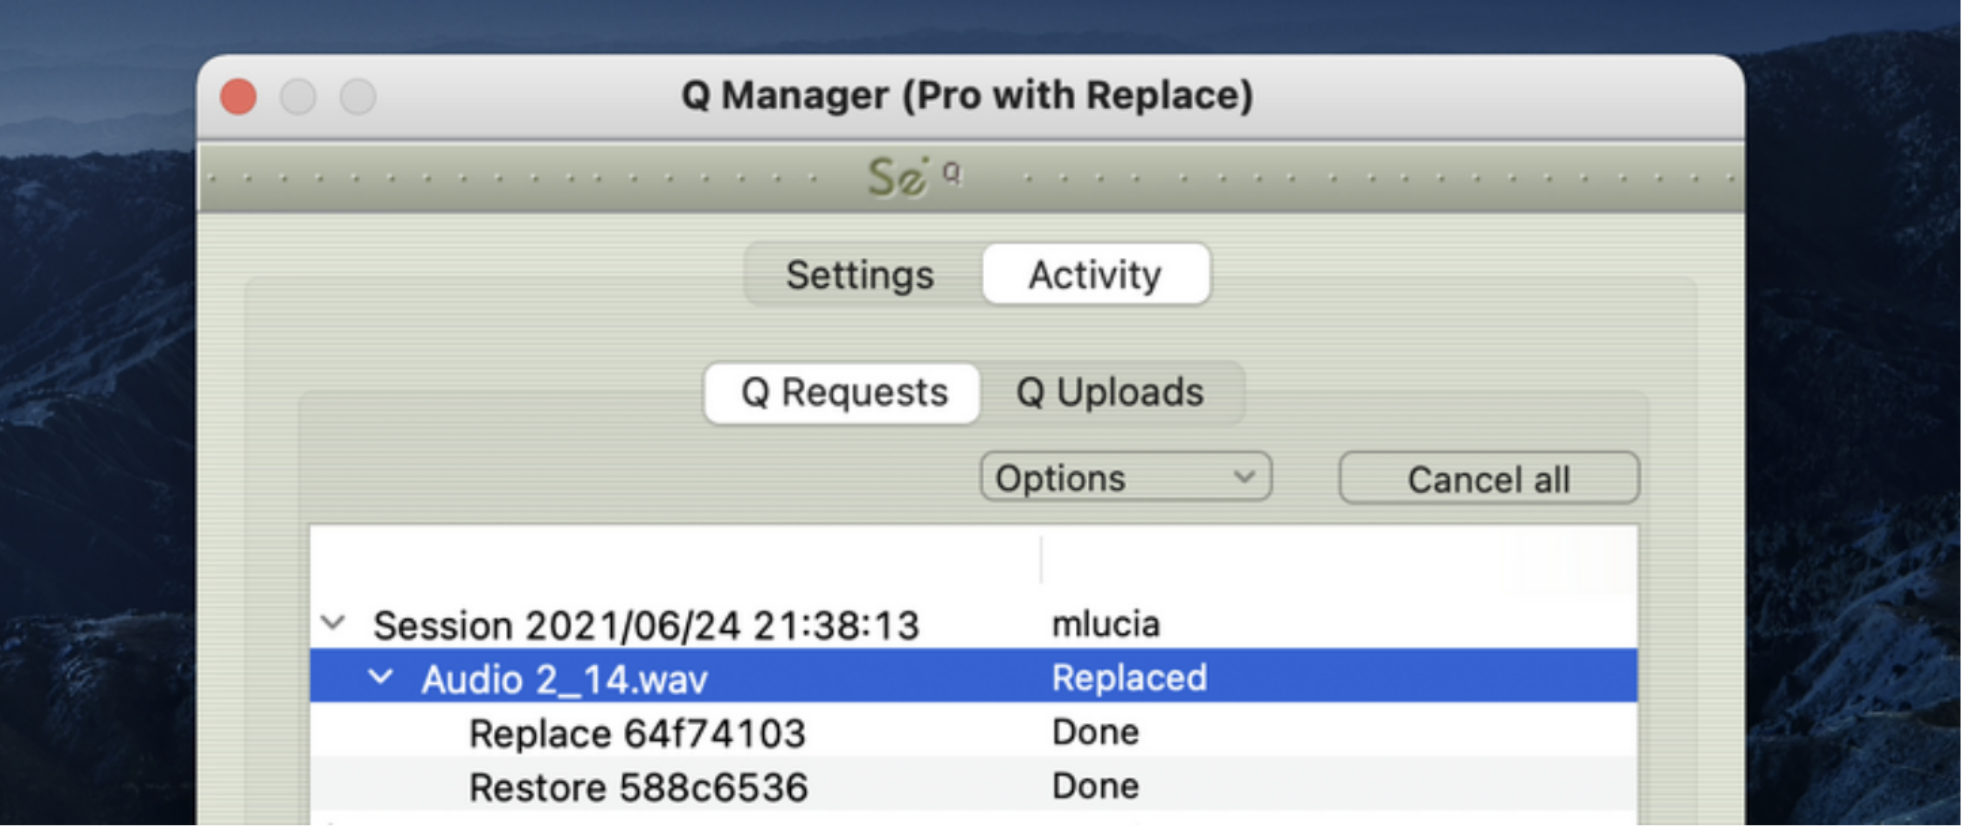Click the column divider in list header
Image resolution: width=1962 pixels, height=826 pixels.
click(1041, 559)
